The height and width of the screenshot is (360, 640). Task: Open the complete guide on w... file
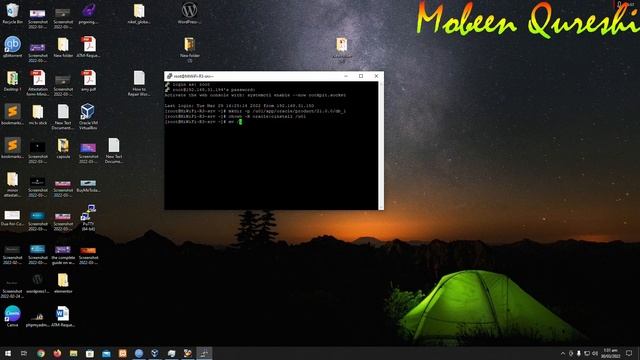tap(63, 255)
